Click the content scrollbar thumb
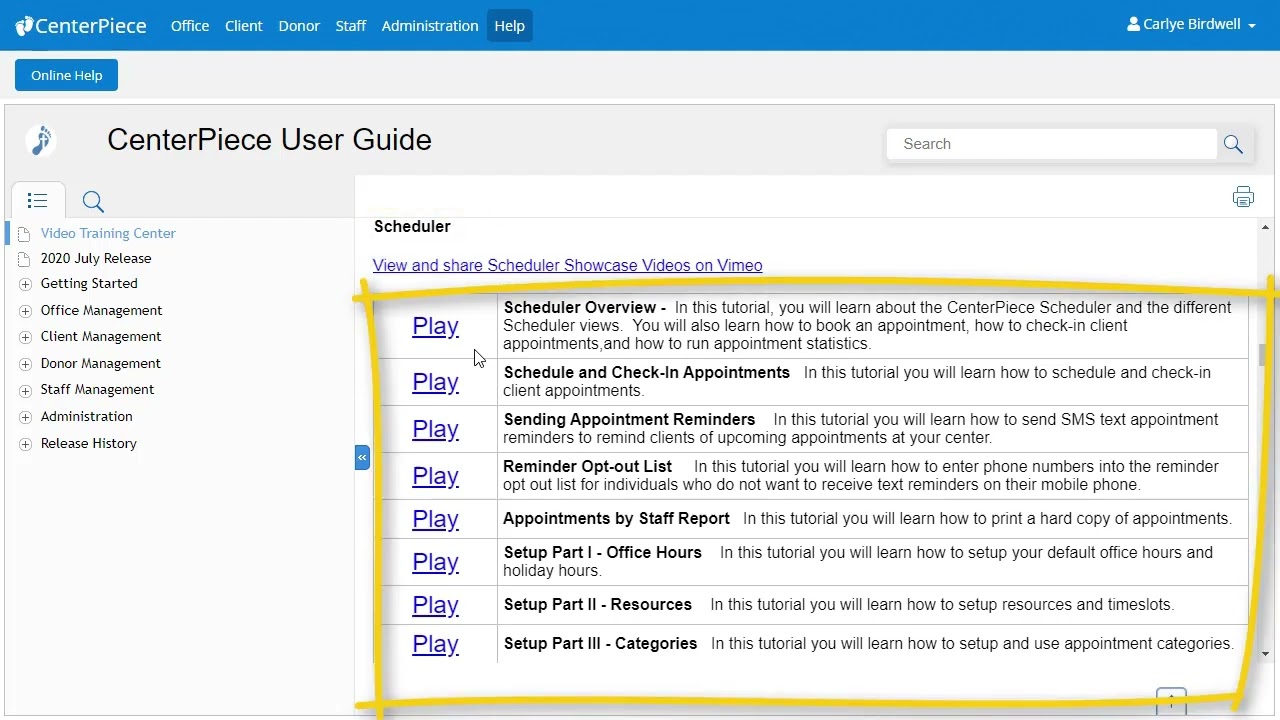 pos(1263,355)
